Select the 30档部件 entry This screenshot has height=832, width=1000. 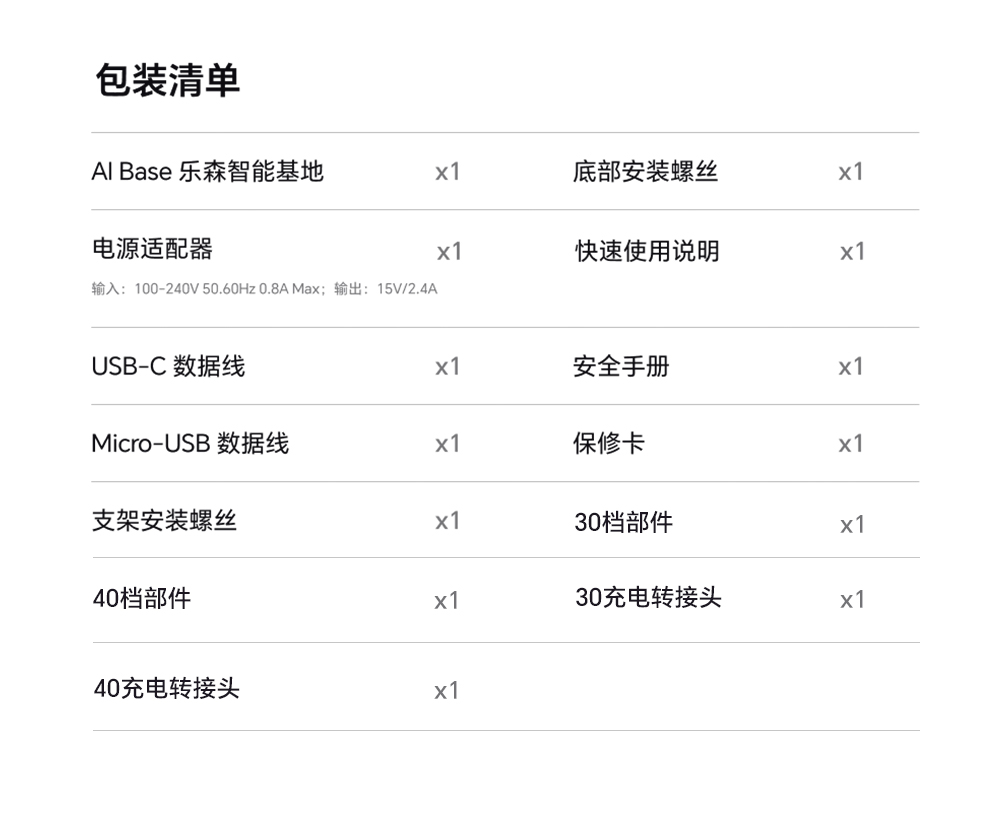coord(624,522)
